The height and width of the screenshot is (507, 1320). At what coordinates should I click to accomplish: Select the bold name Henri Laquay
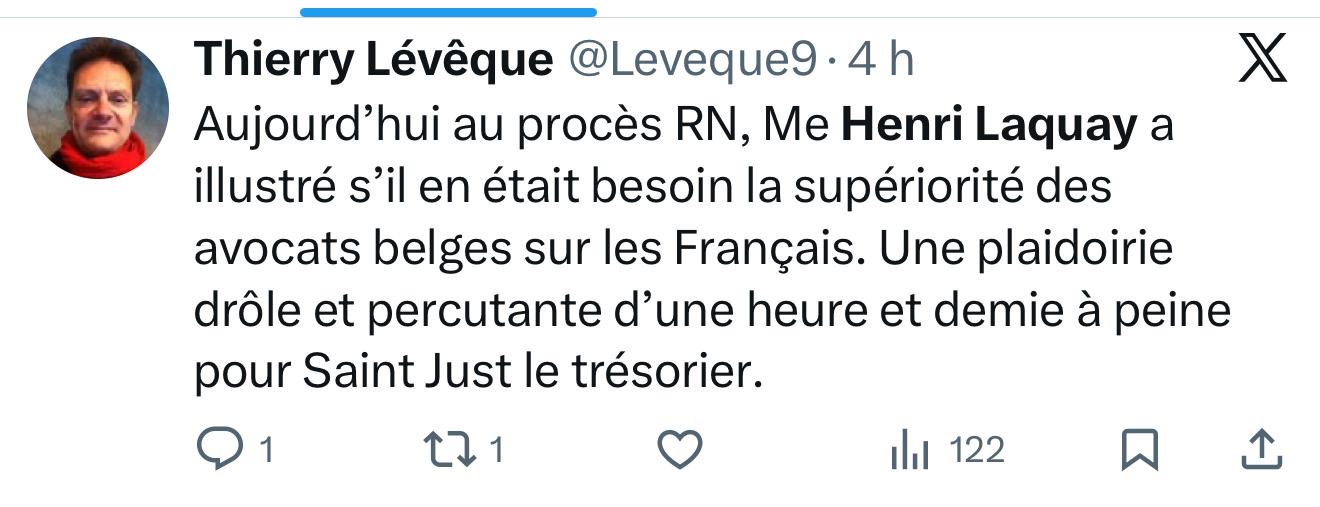990,127
